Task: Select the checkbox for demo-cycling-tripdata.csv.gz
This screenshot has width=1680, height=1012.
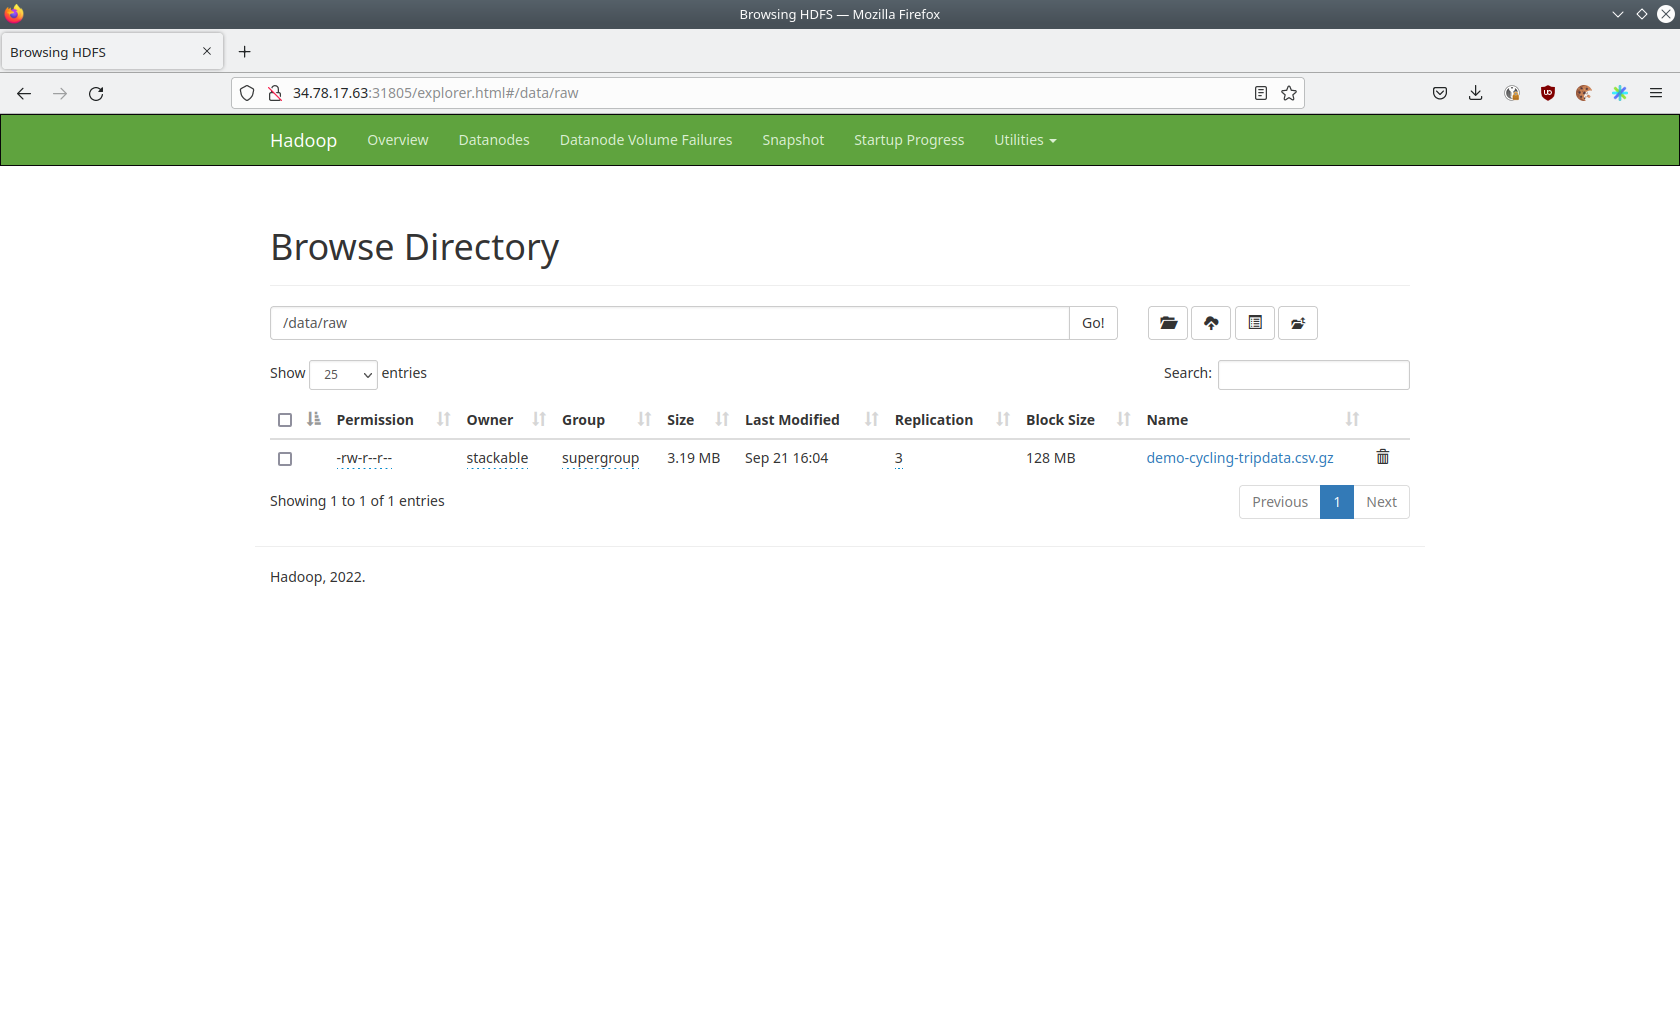Action: coord(285,459)
